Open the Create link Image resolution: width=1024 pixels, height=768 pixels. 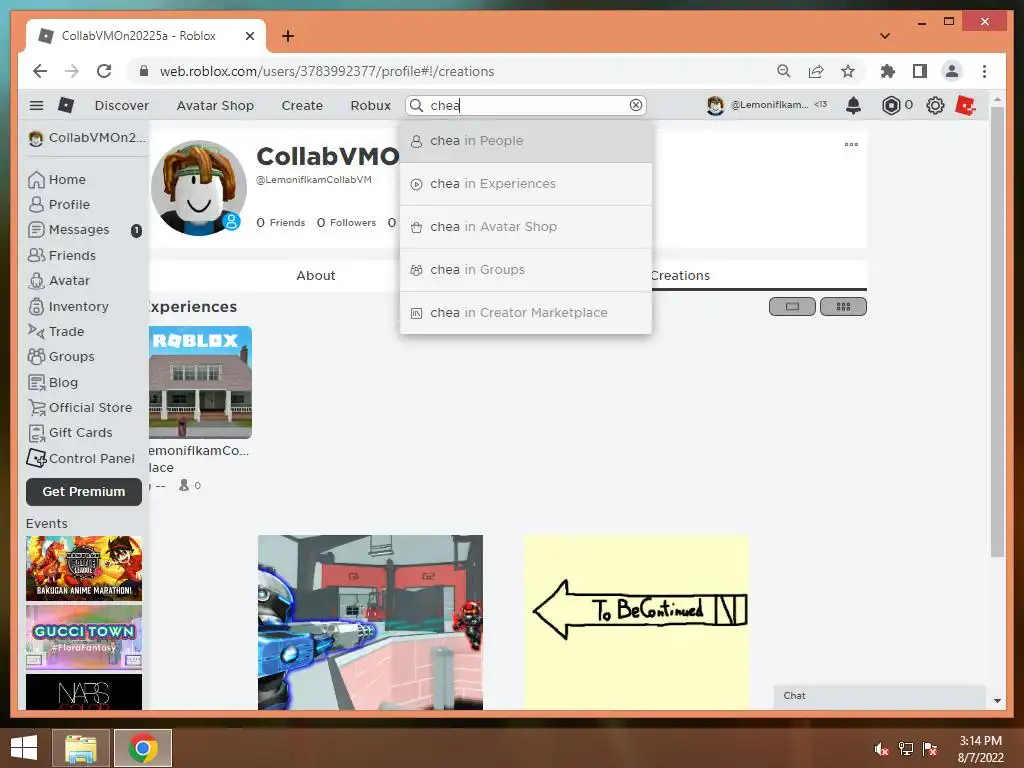pyautogui.click(x=302, y=105)
